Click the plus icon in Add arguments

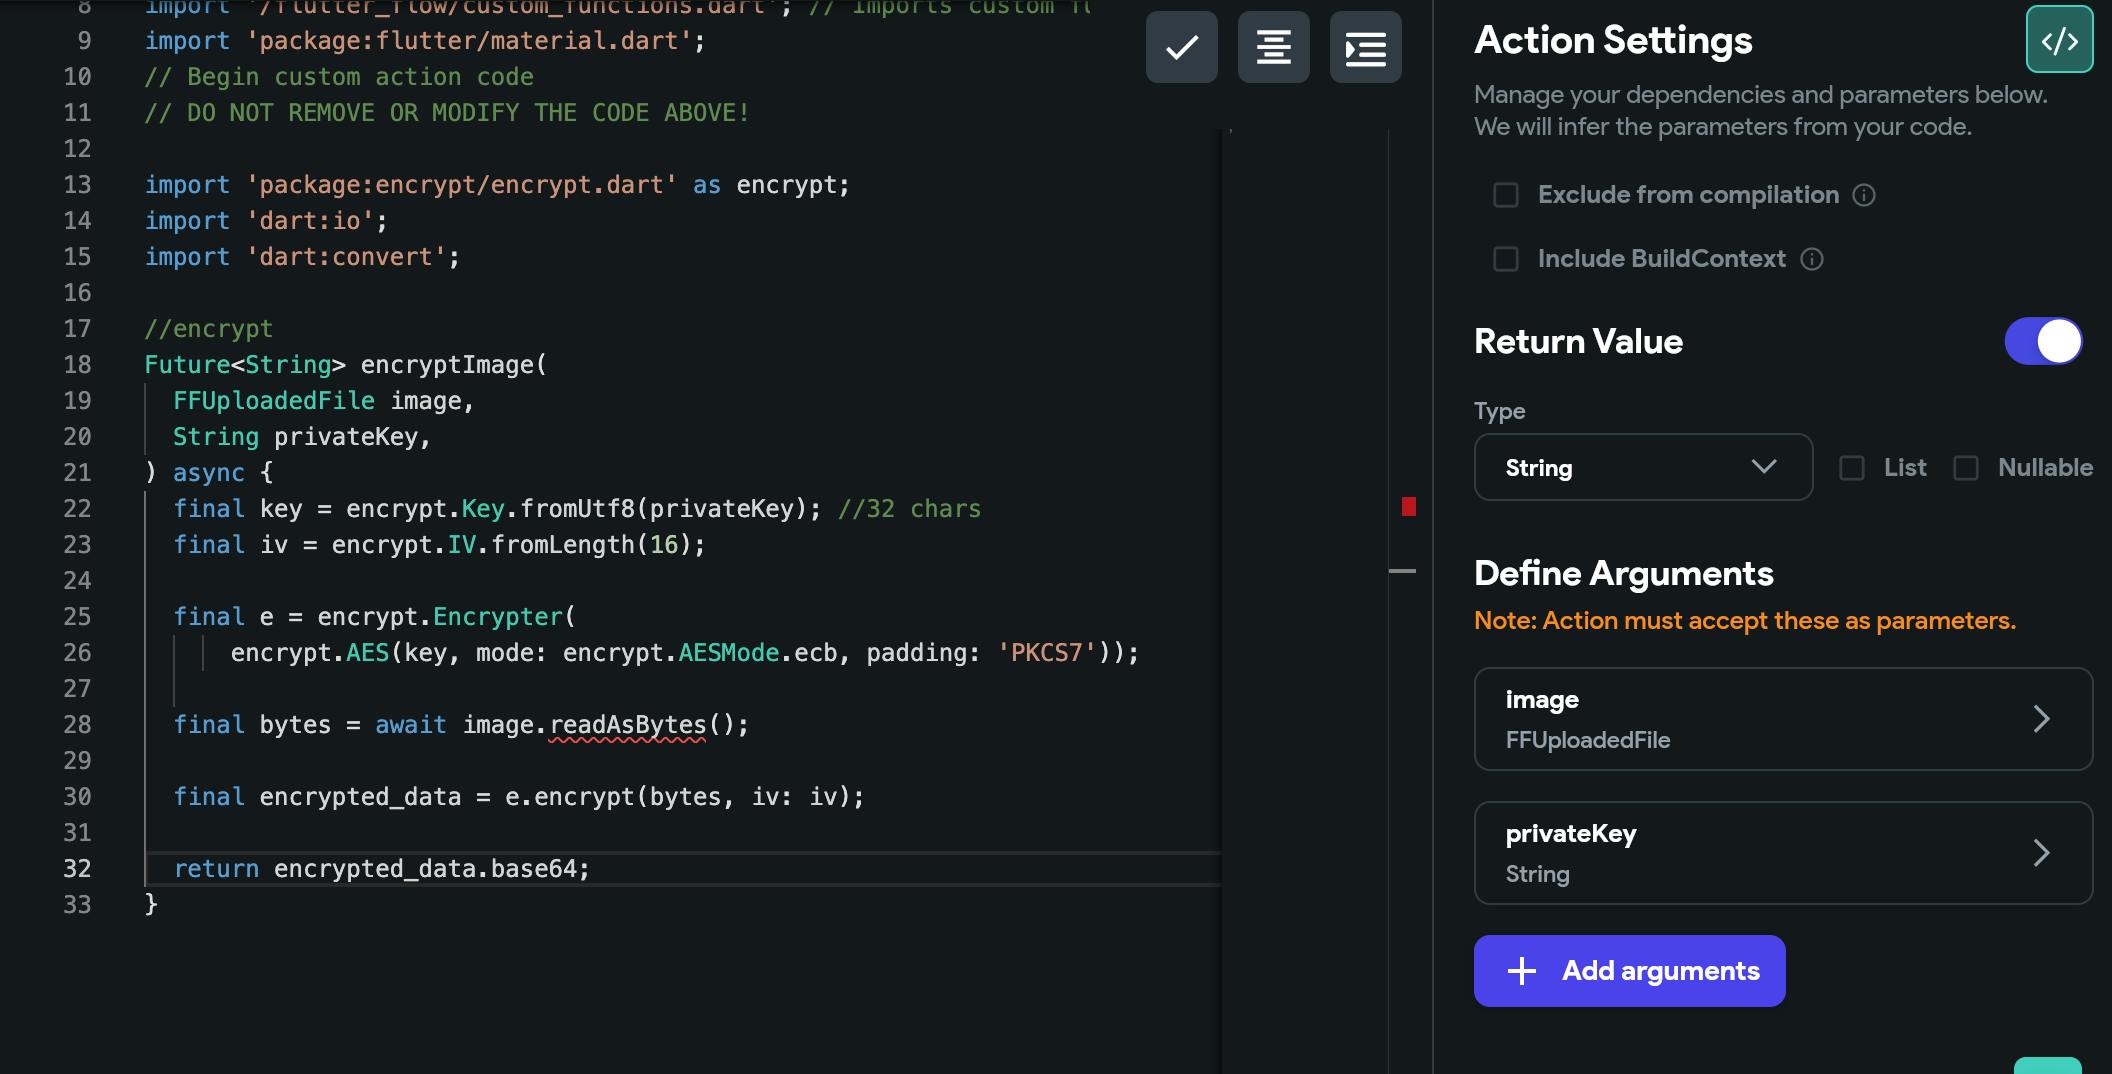(1521, 971)
